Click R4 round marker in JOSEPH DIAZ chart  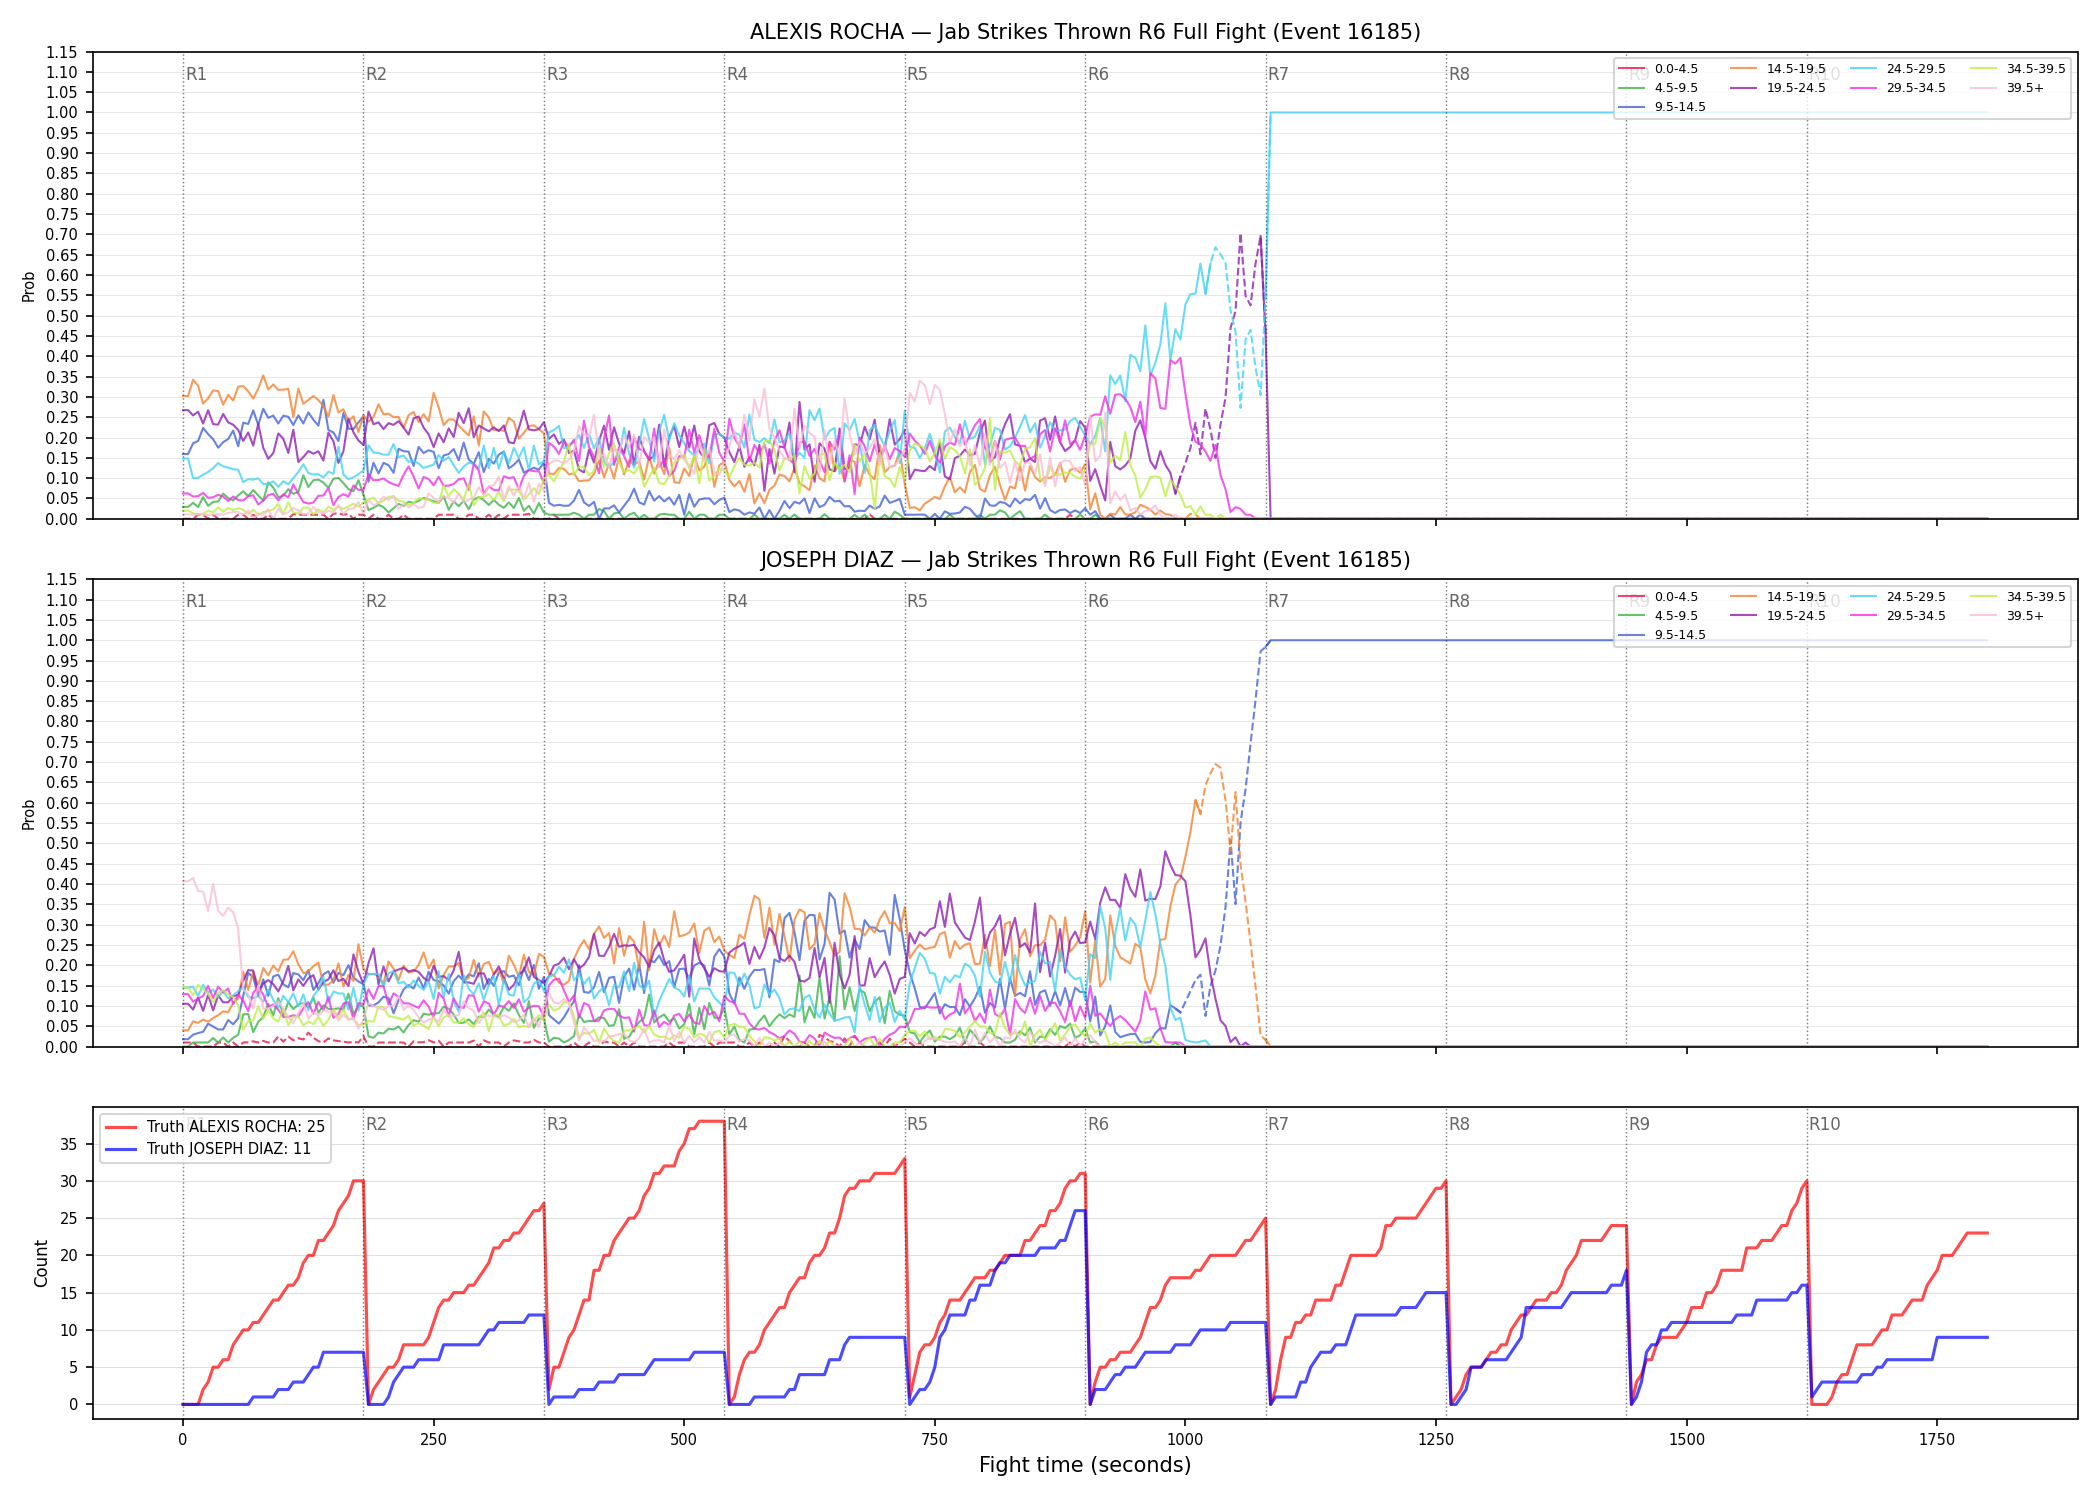[x=737, y=601]
